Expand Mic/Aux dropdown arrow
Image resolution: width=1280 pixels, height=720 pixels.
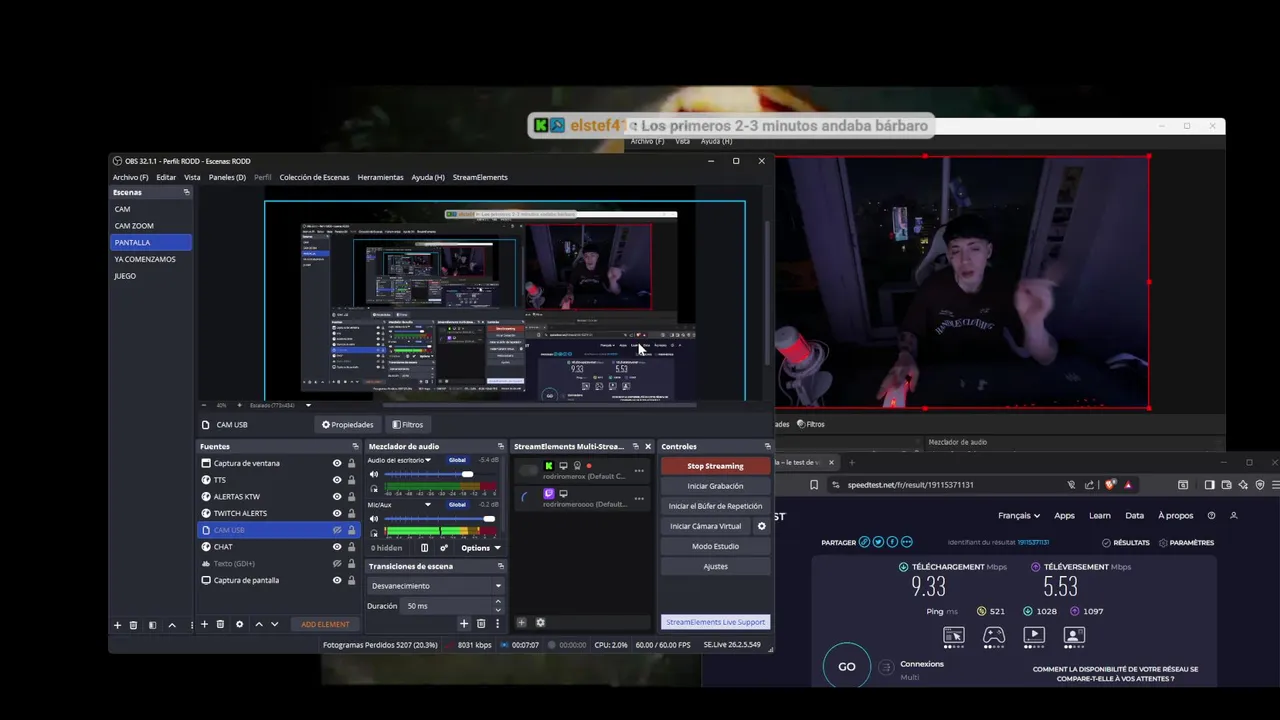[x=428, y=505]
